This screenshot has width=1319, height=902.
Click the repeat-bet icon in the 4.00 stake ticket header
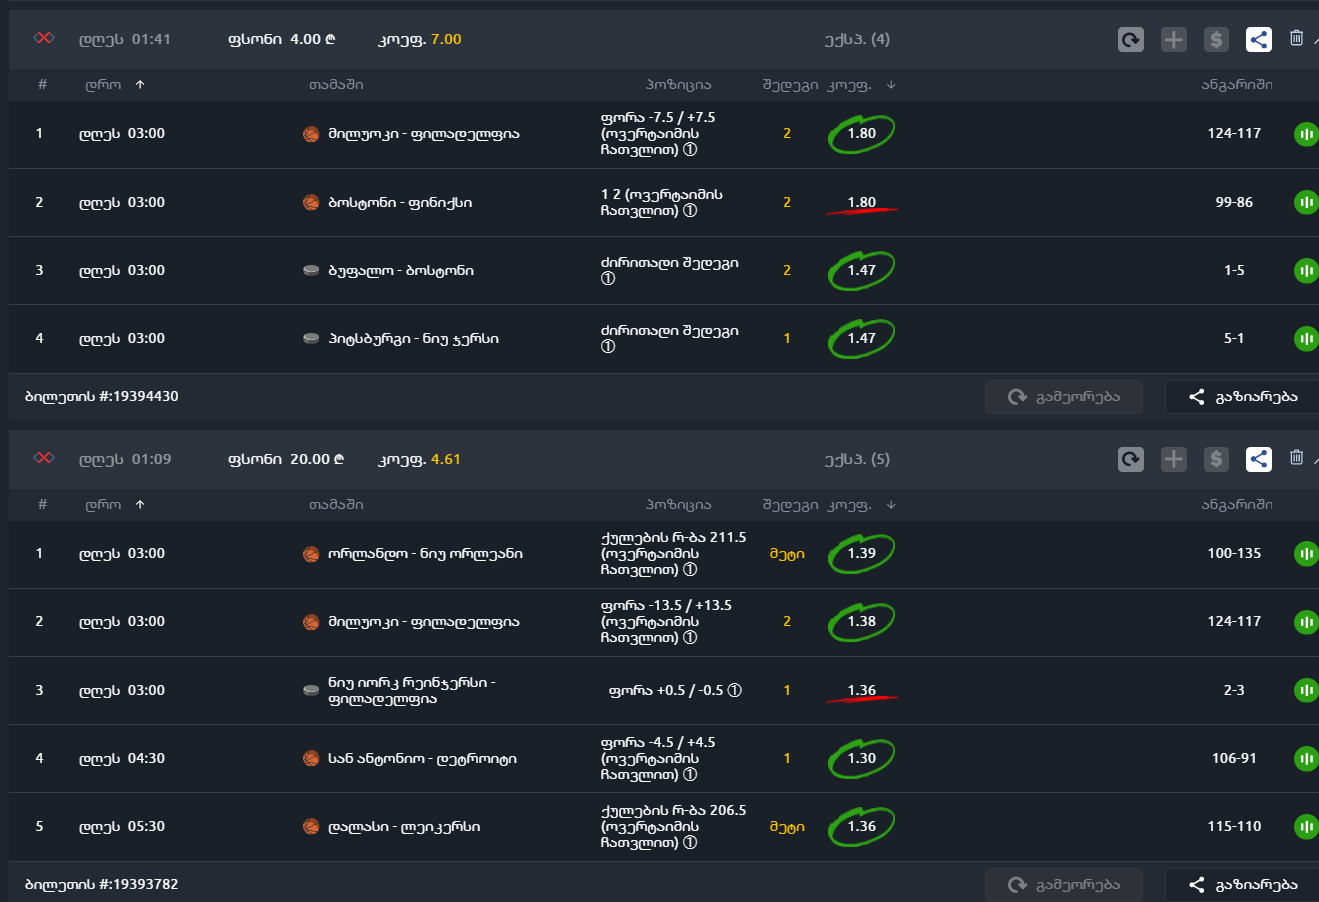[1130, 40]
